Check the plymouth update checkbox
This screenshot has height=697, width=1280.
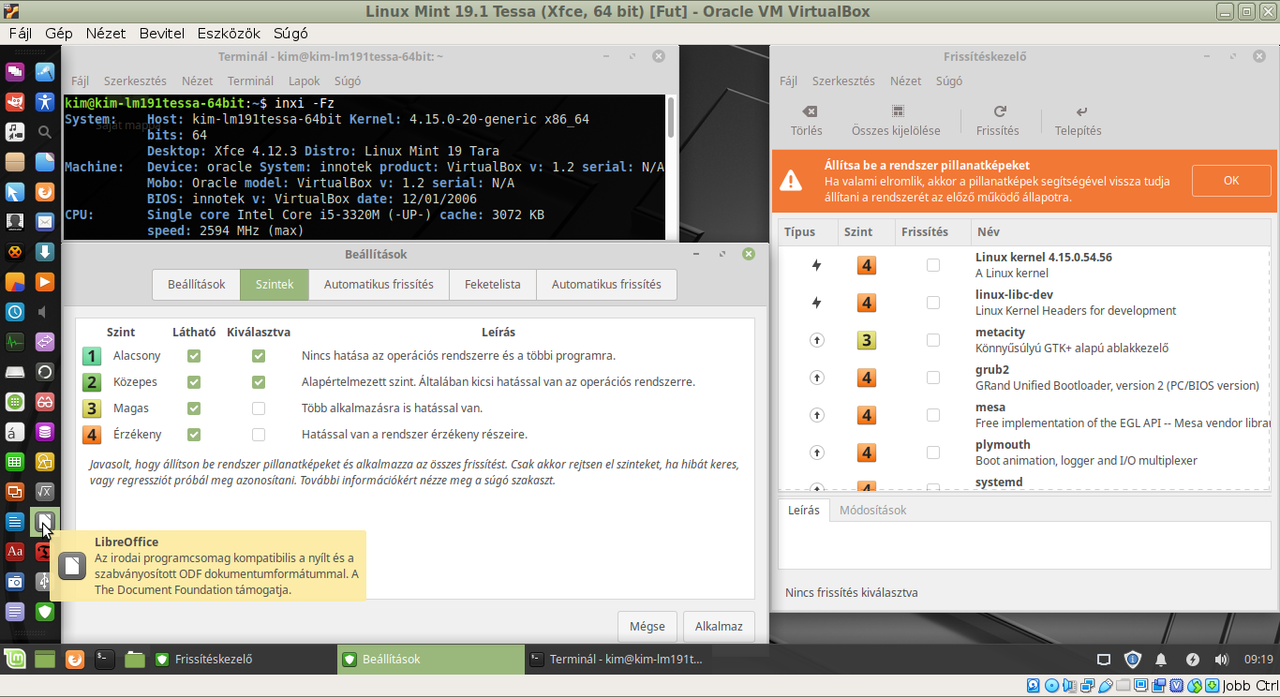933,452
